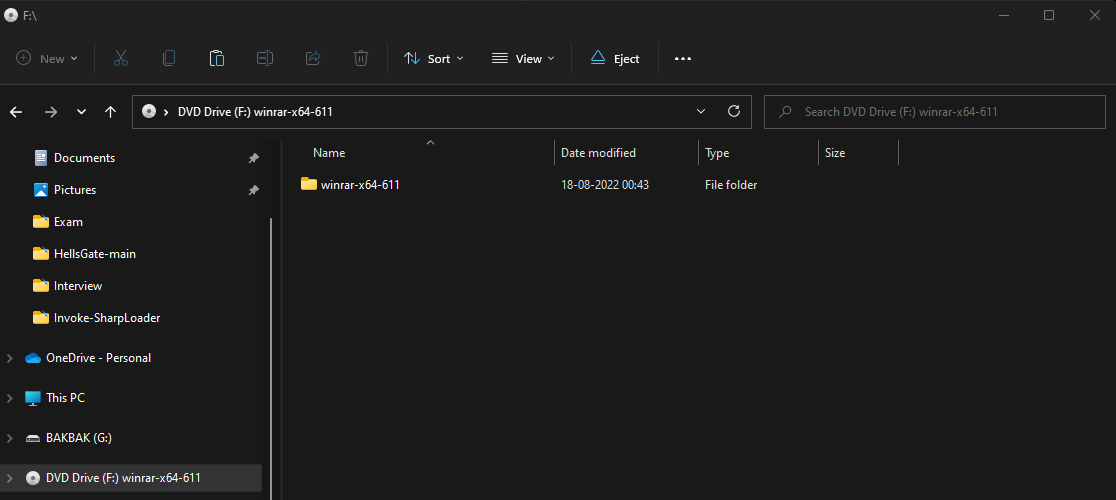Go up one folder level
The height and width of the screenshot is (500, 1116).
pos(110,112)
